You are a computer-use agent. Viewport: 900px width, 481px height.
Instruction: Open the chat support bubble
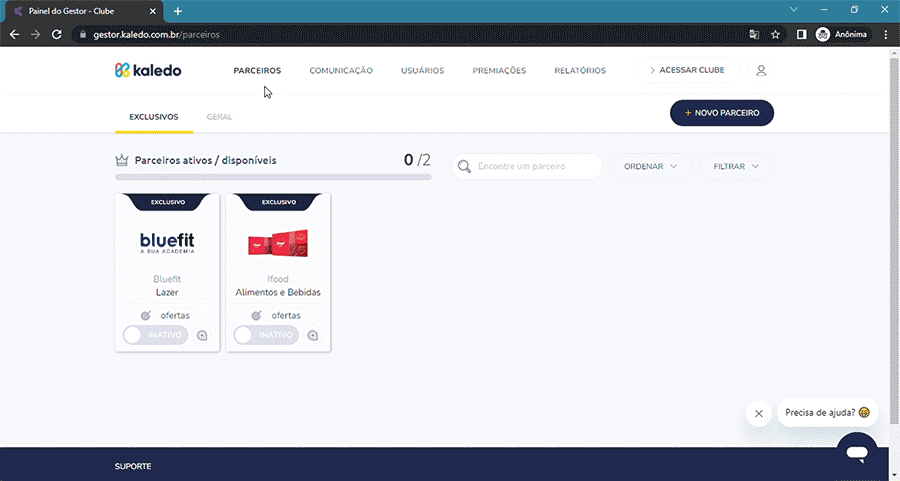(x=856, y=453)
